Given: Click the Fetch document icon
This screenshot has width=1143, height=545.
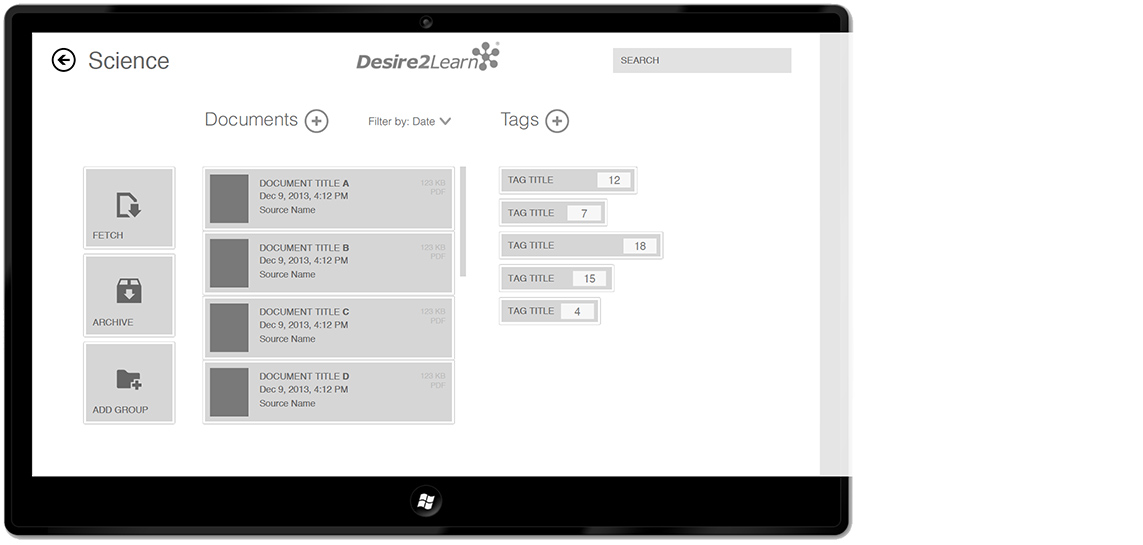Looking at the screenshot, I should click(129, 205).
